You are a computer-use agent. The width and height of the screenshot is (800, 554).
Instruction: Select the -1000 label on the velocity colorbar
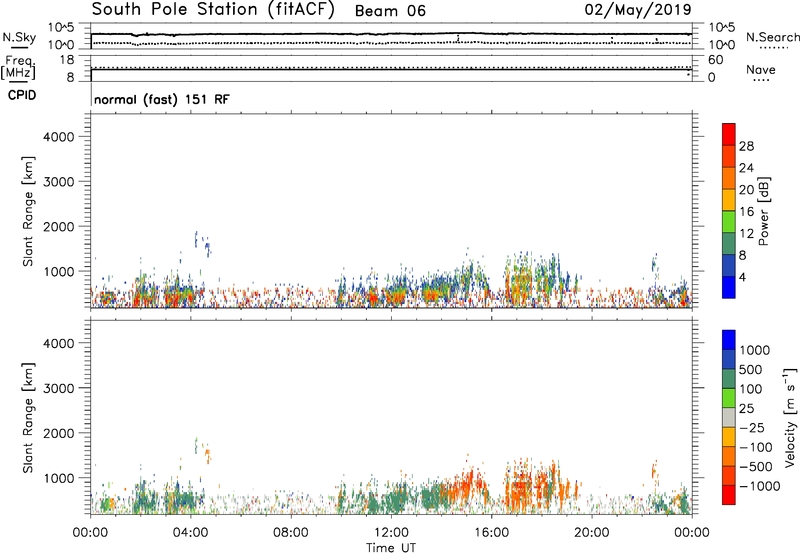coord(759,486)
